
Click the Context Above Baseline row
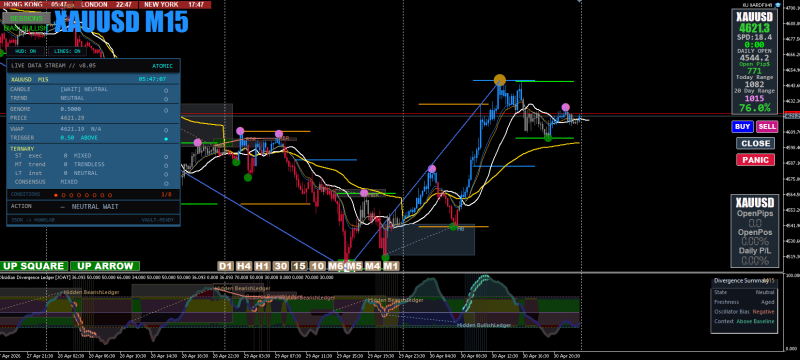pos(744,321)
